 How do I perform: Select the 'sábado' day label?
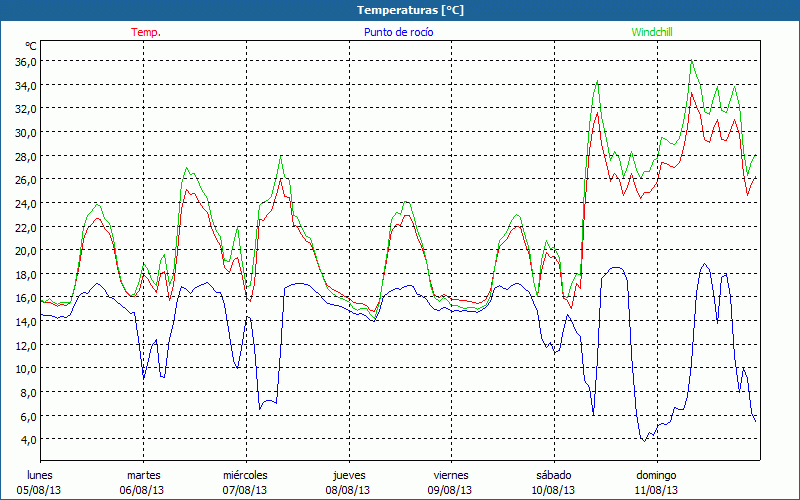552,475
